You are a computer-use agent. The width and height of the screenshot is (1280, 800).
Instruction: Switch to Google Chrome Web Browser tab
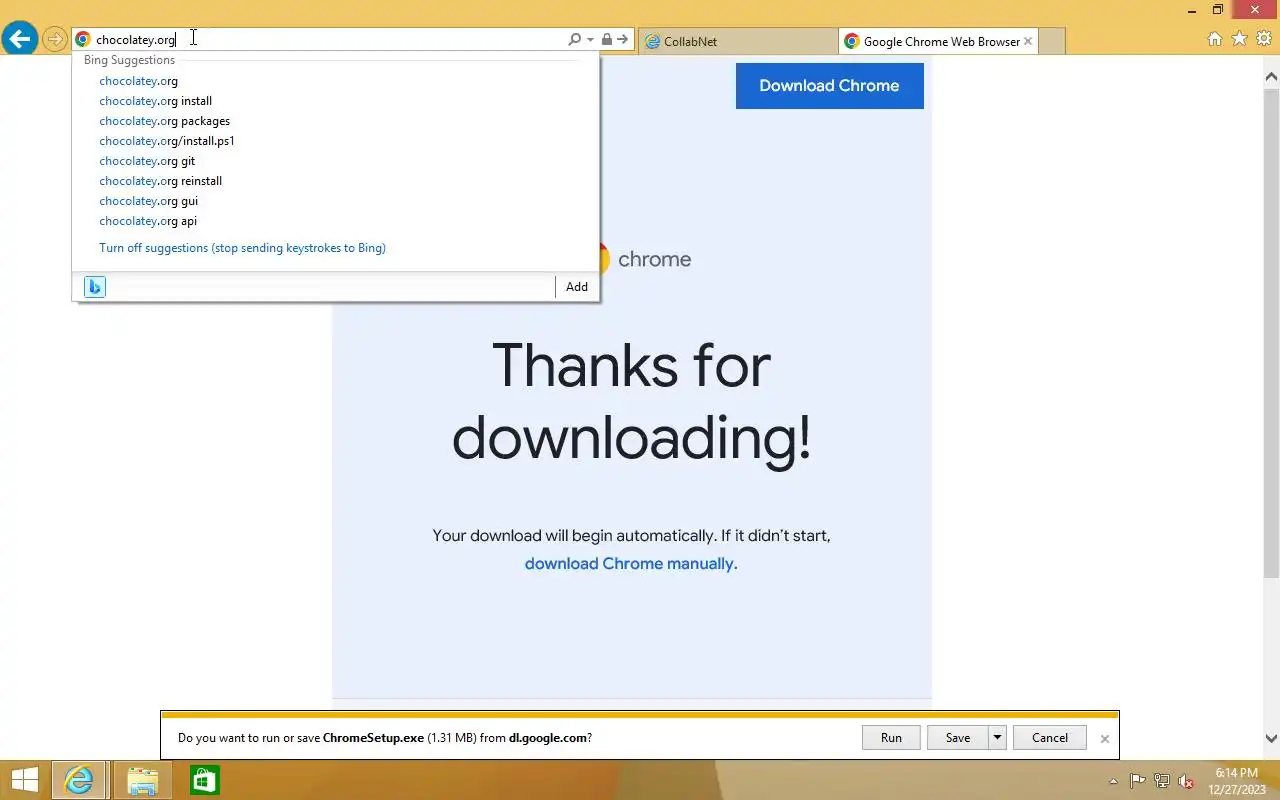(931, 41)
